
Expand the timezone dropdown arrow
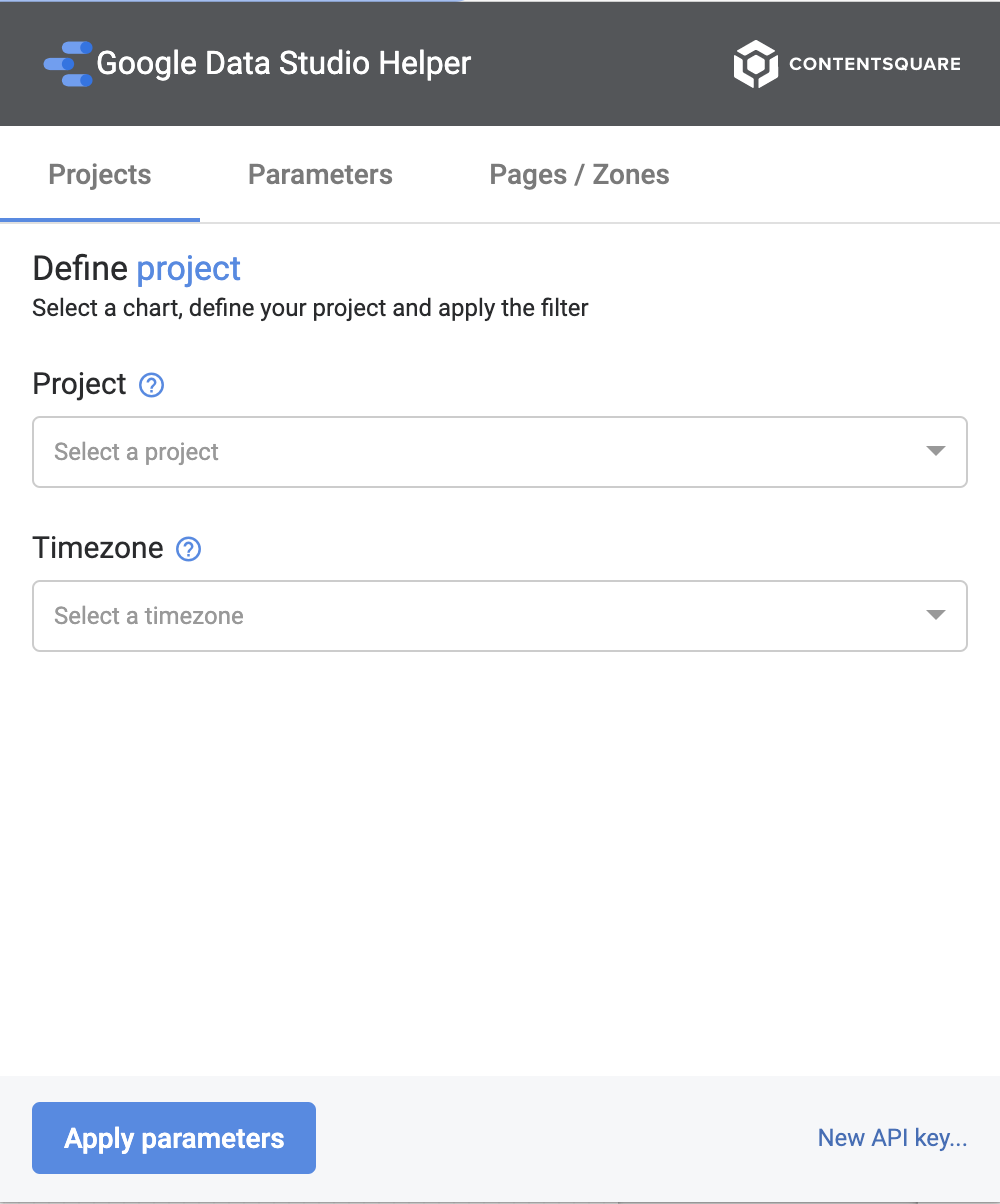[936, 616]
